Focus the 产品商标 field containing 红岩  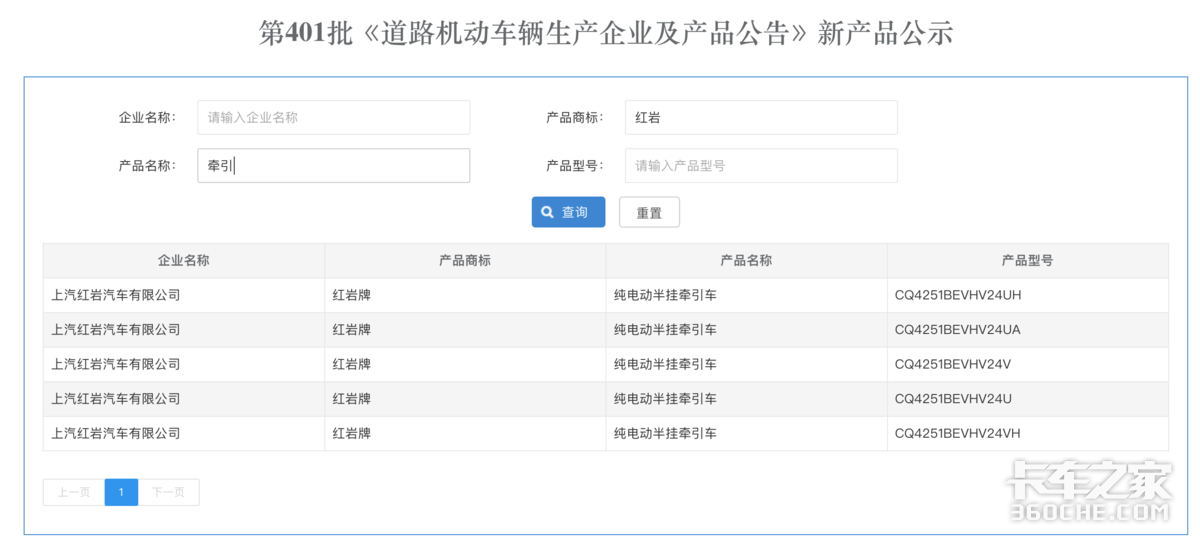pyautogui.click(x=760, y=117)
